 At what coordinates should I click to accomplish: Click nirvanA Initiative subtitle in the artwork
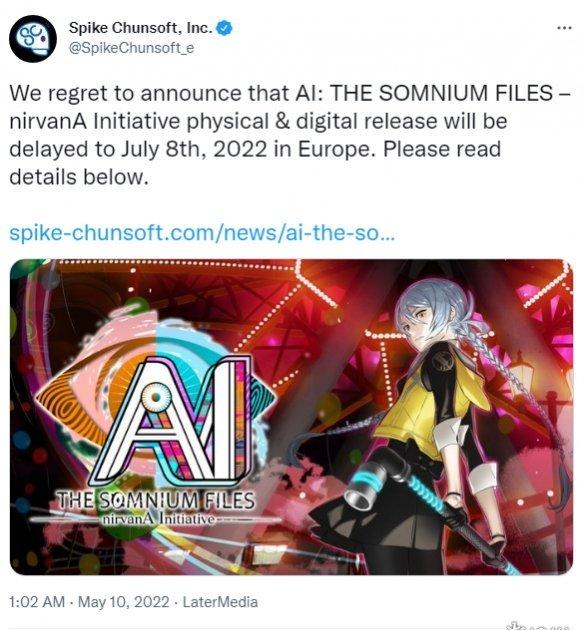click(159, 519)
